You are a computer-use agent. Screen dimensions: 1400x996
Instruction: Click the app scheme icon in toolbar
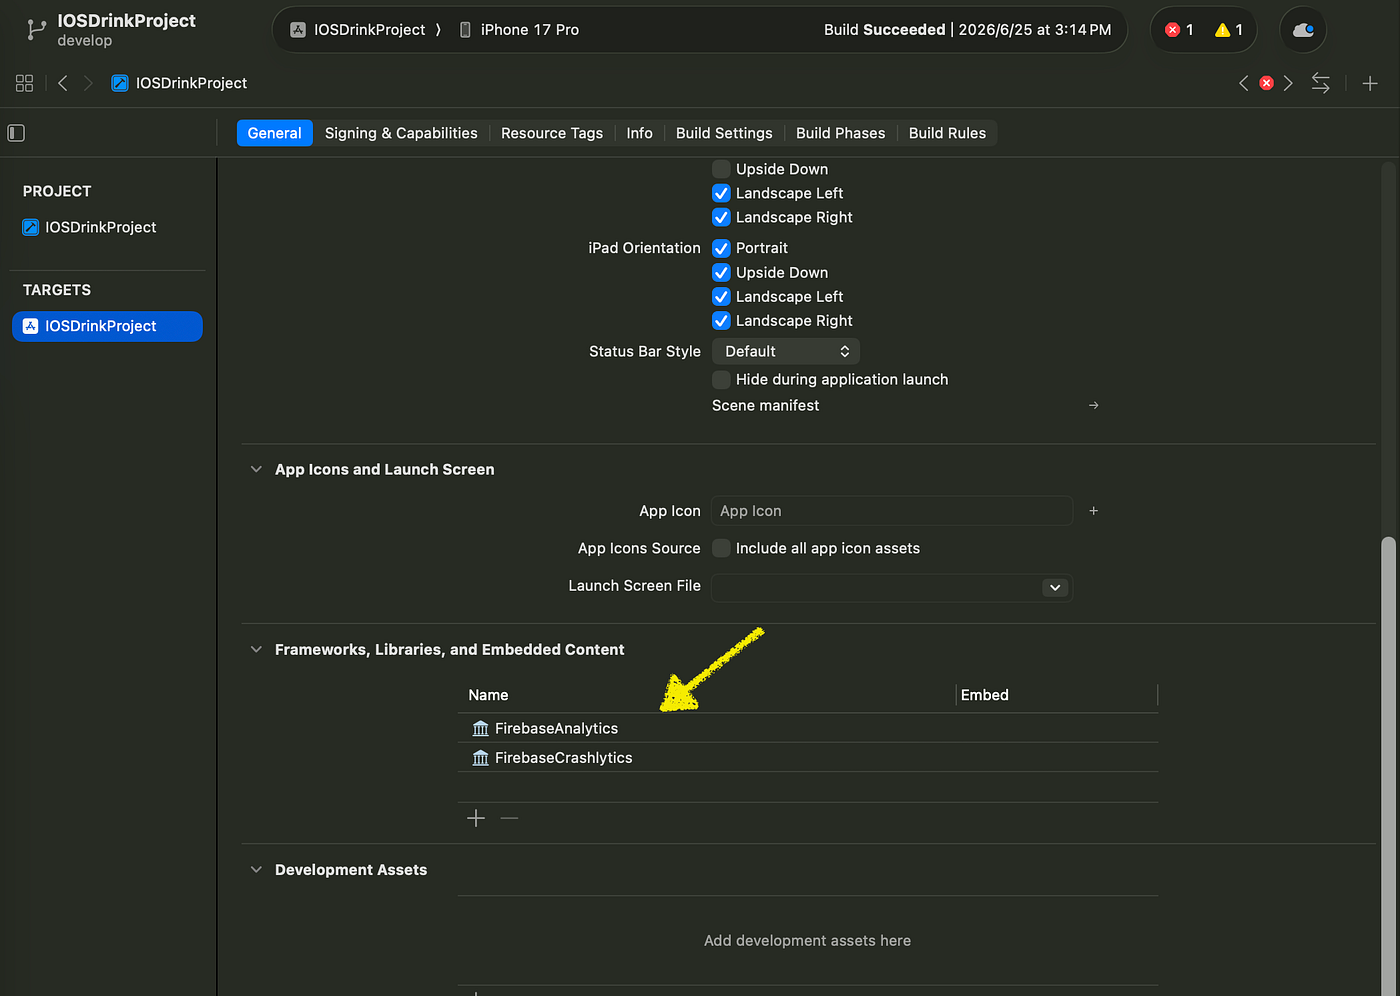(298, 30)
